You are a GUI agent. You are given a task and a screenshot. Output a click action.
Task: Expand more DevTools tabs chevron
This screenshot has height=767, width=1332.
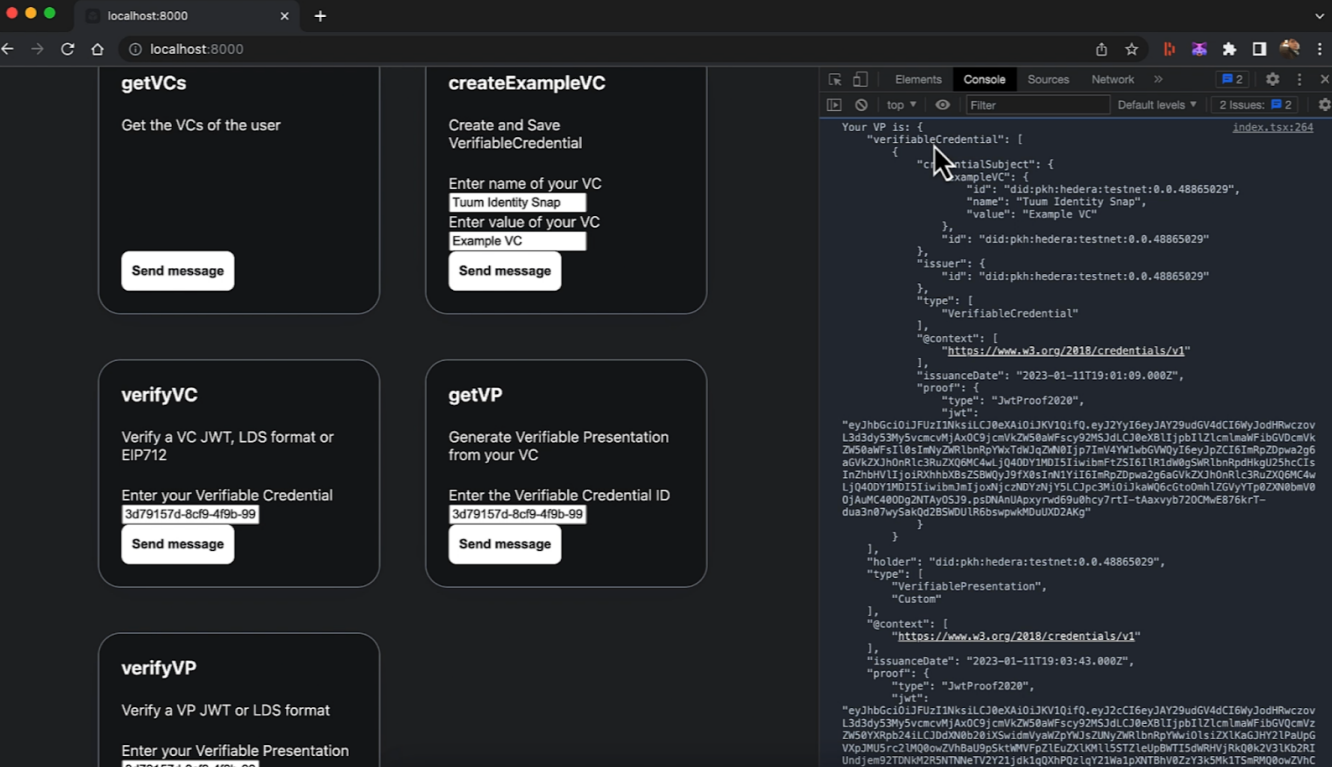[x=1158, y=79]
